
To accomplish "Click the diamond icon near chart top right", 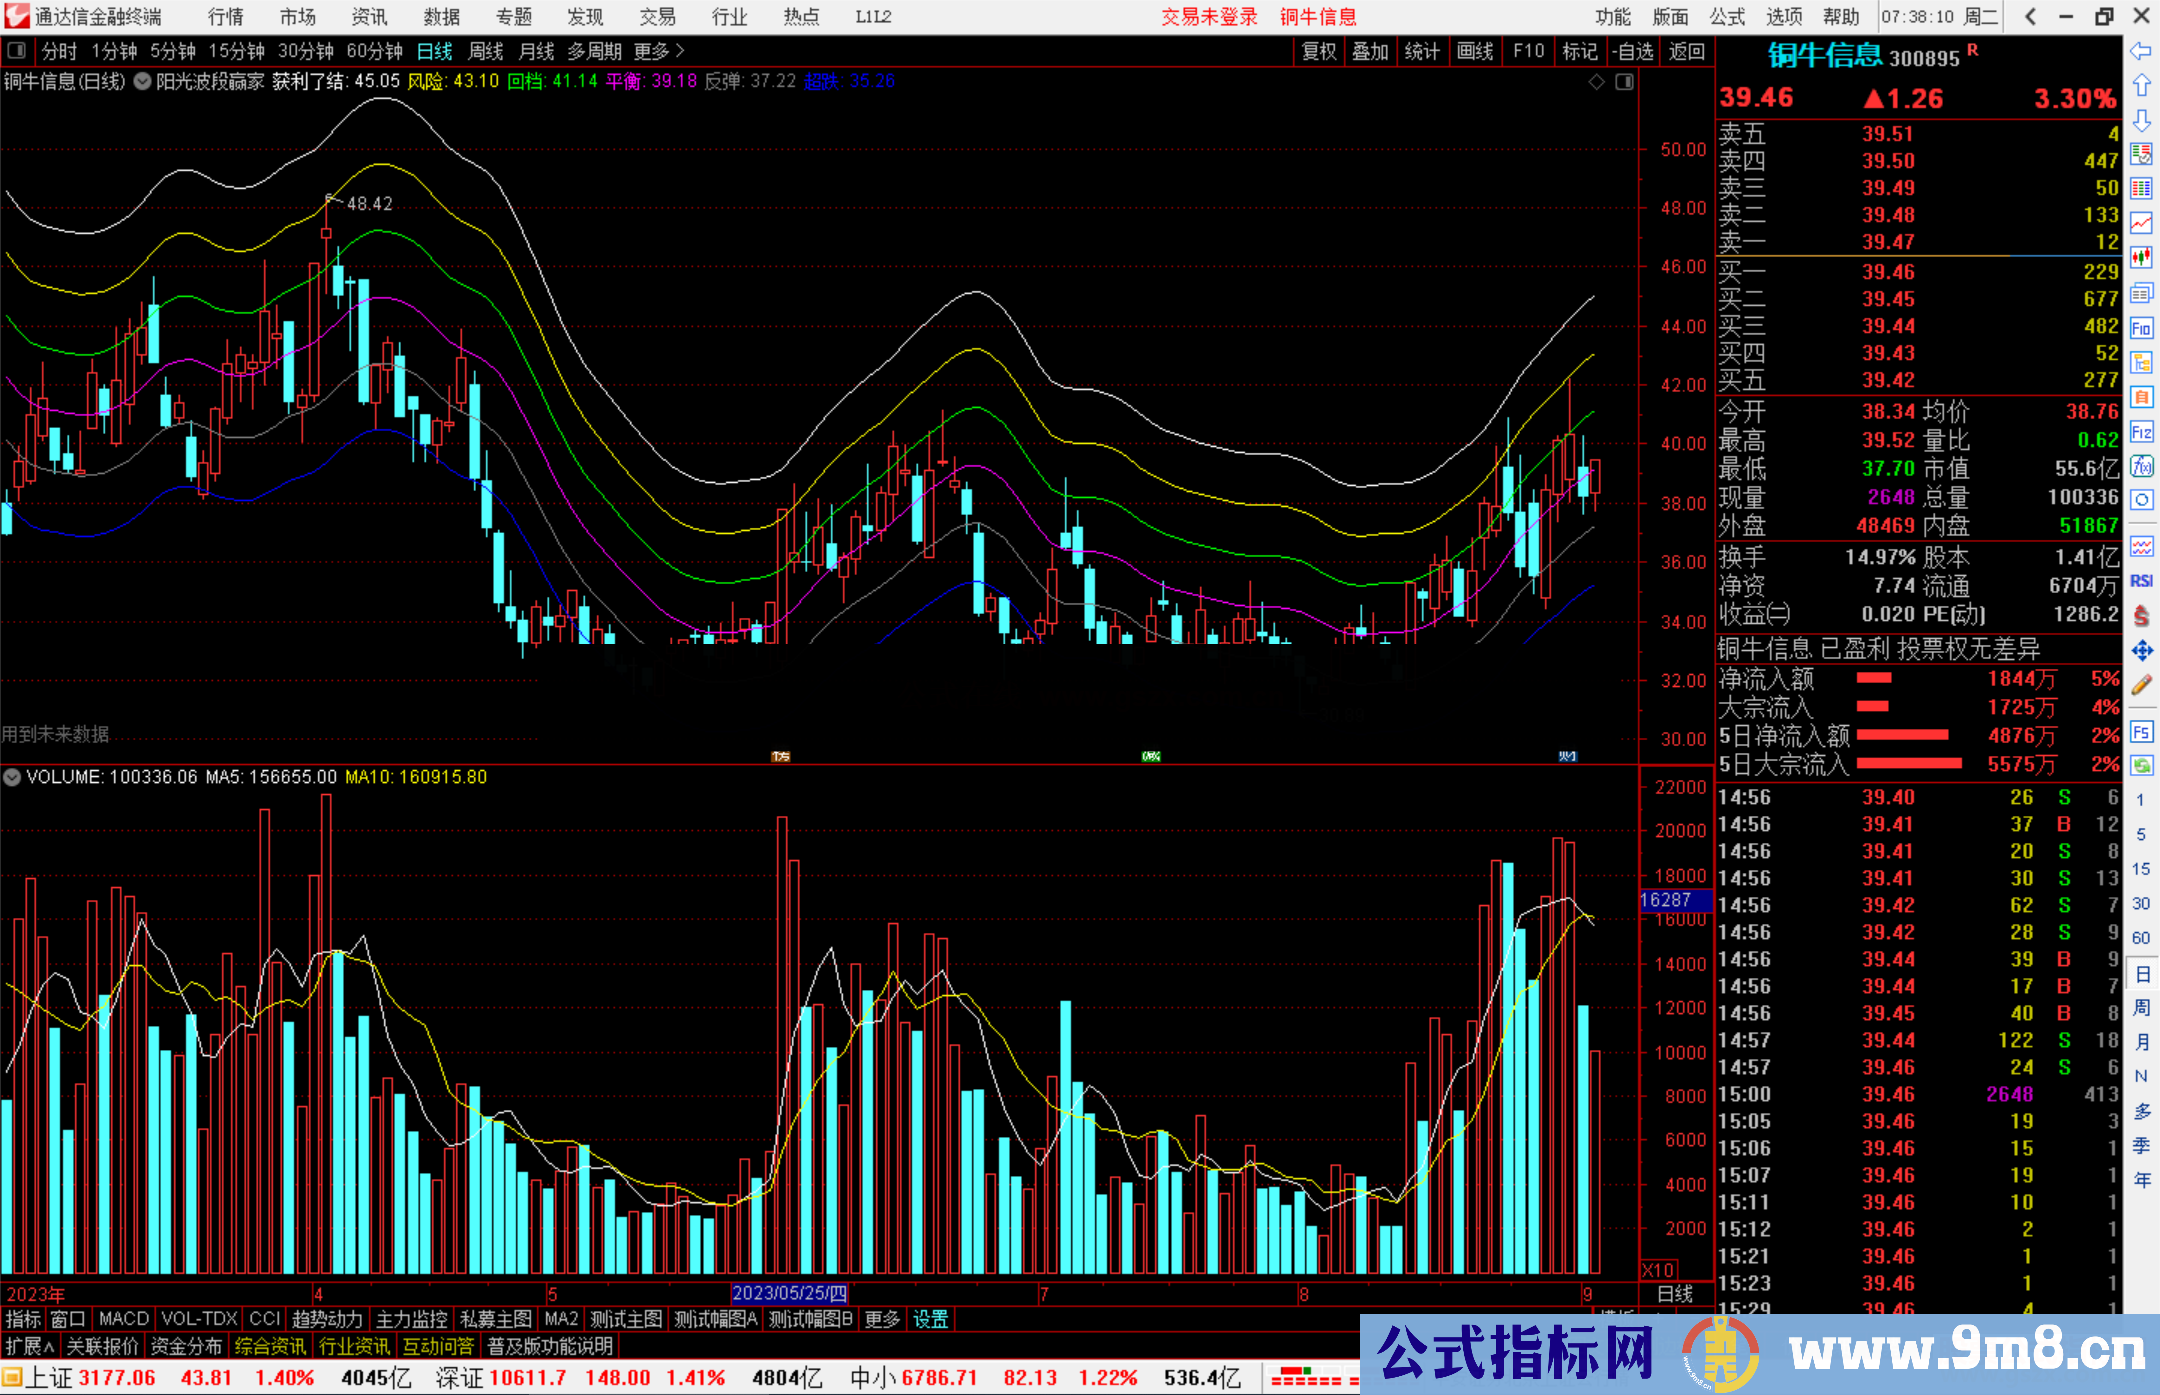I will pyautogui.click(x=1597, y=81).
